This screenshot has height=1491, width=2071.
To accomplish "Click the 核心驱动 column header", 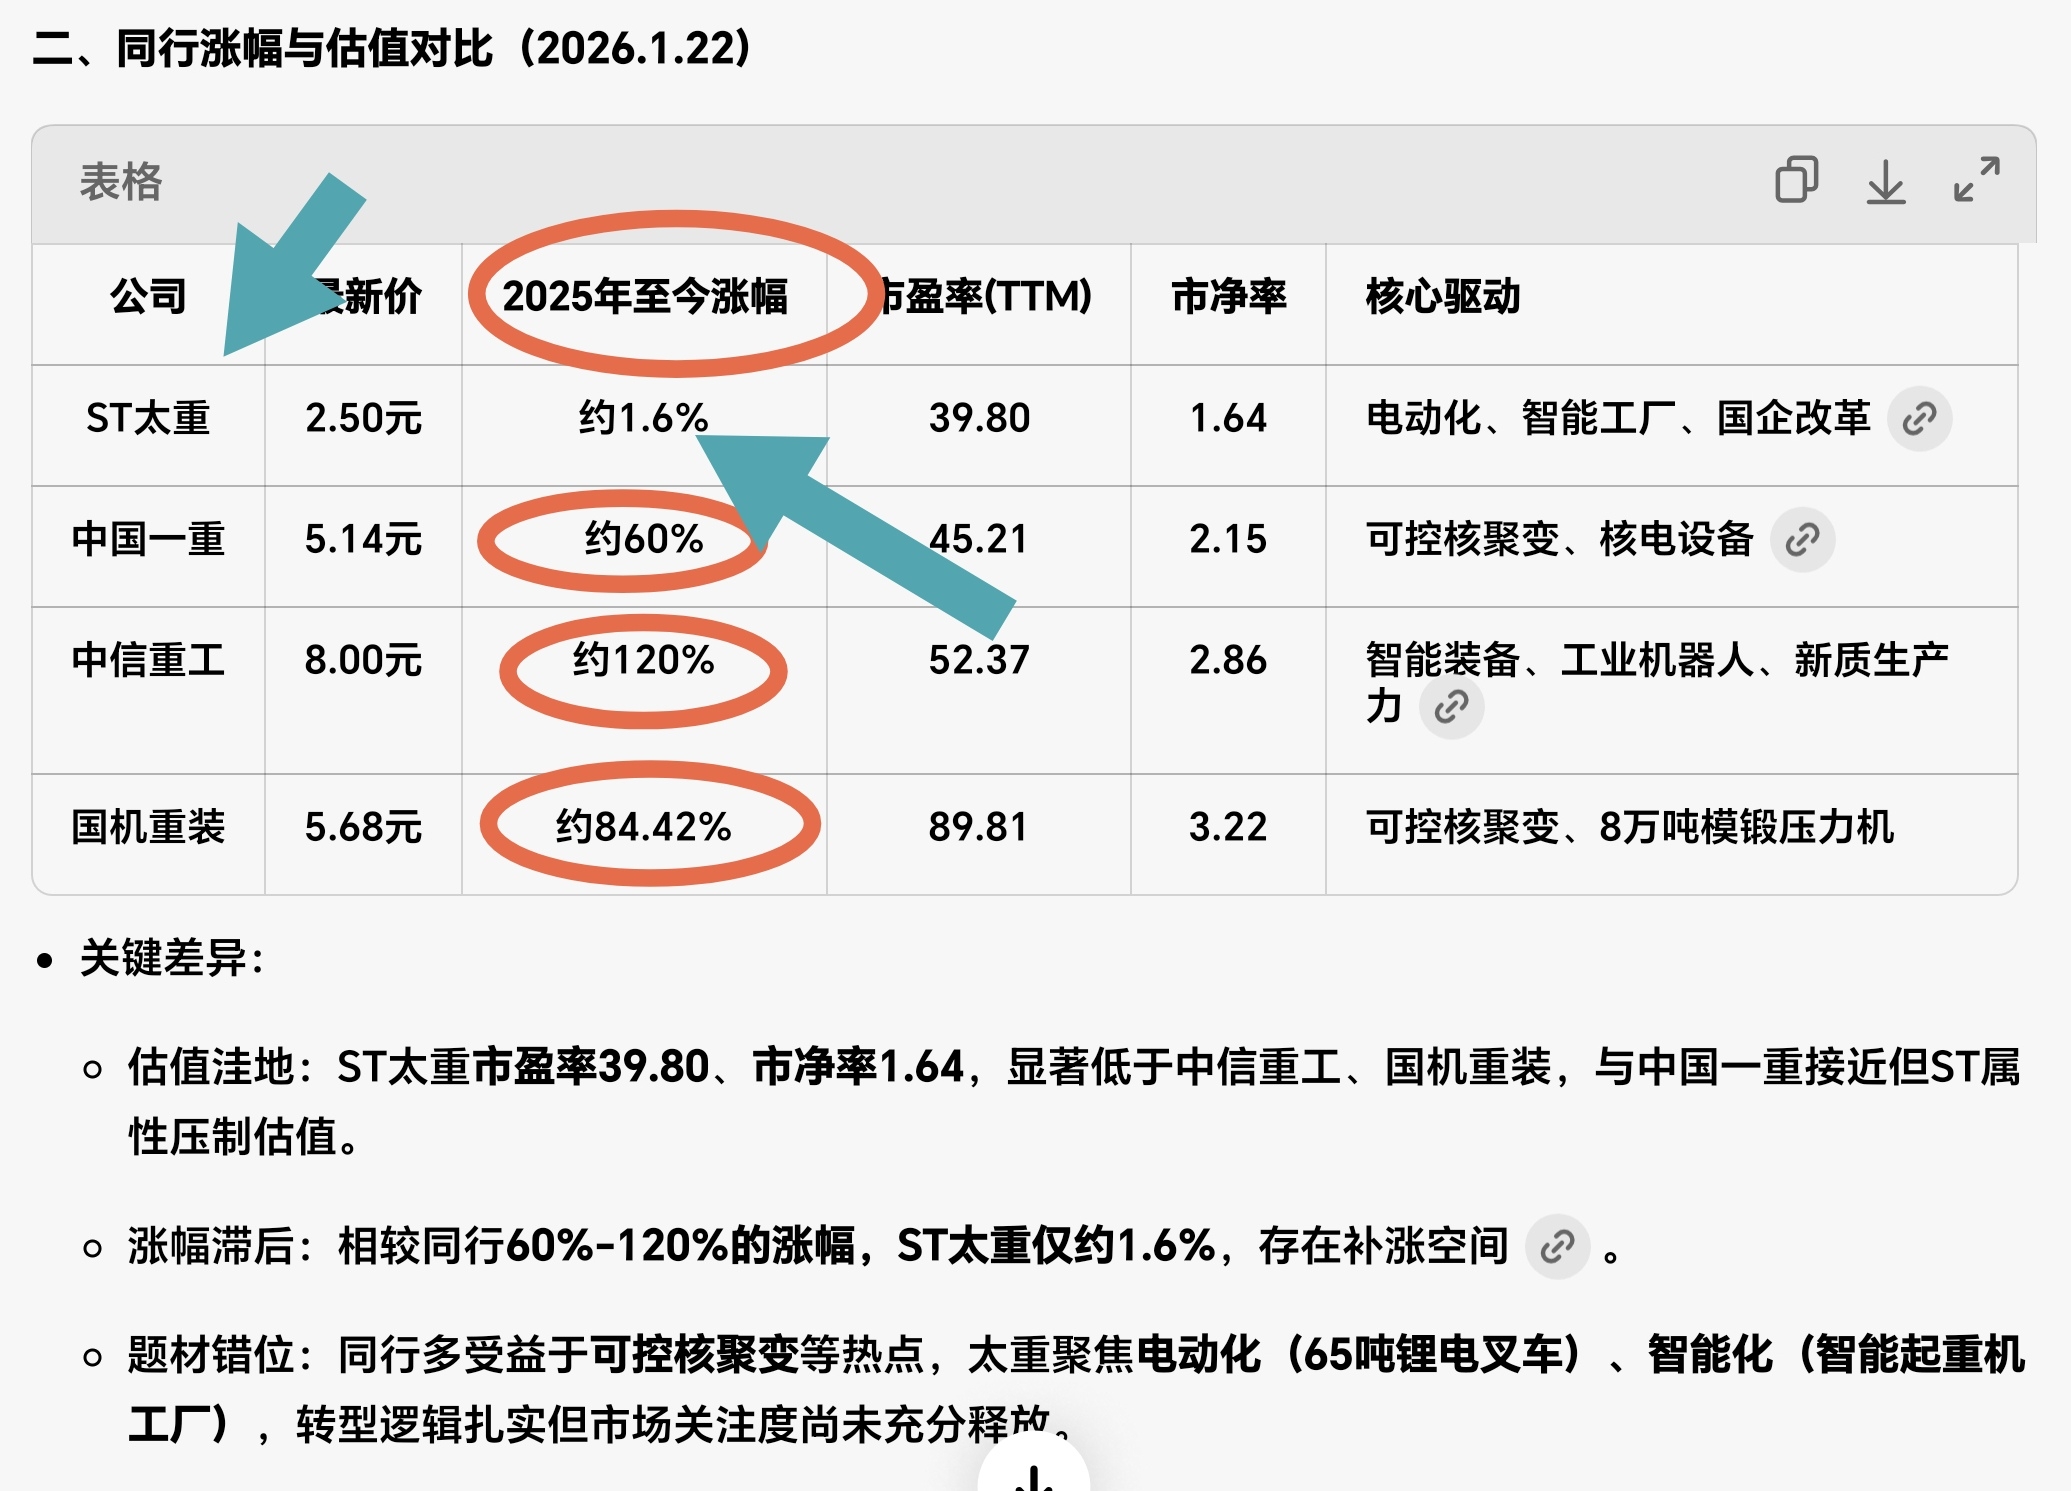I will (1442, 297).
